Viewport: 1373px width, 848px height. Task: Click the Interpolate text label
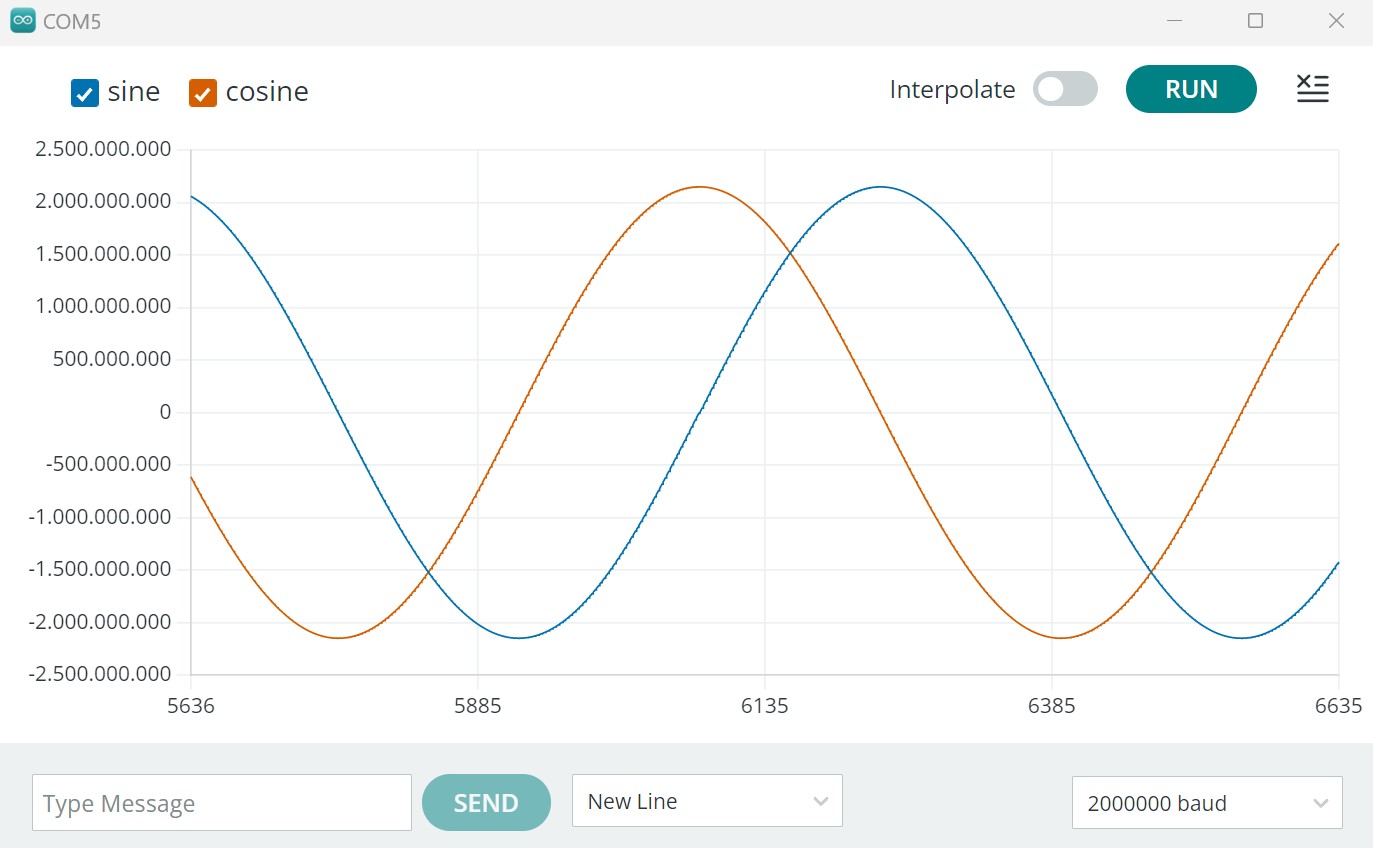952,90
